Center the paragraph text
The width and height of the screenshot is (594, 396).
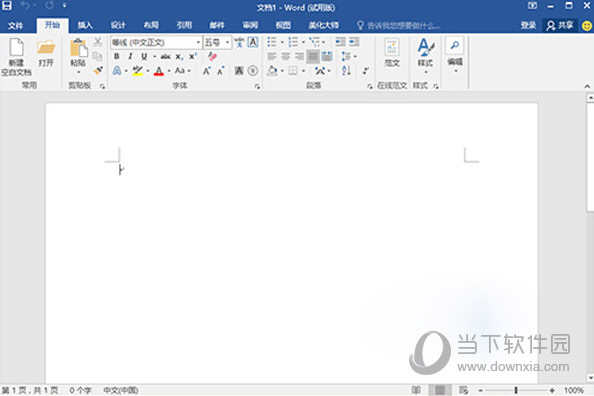point(285,56)
